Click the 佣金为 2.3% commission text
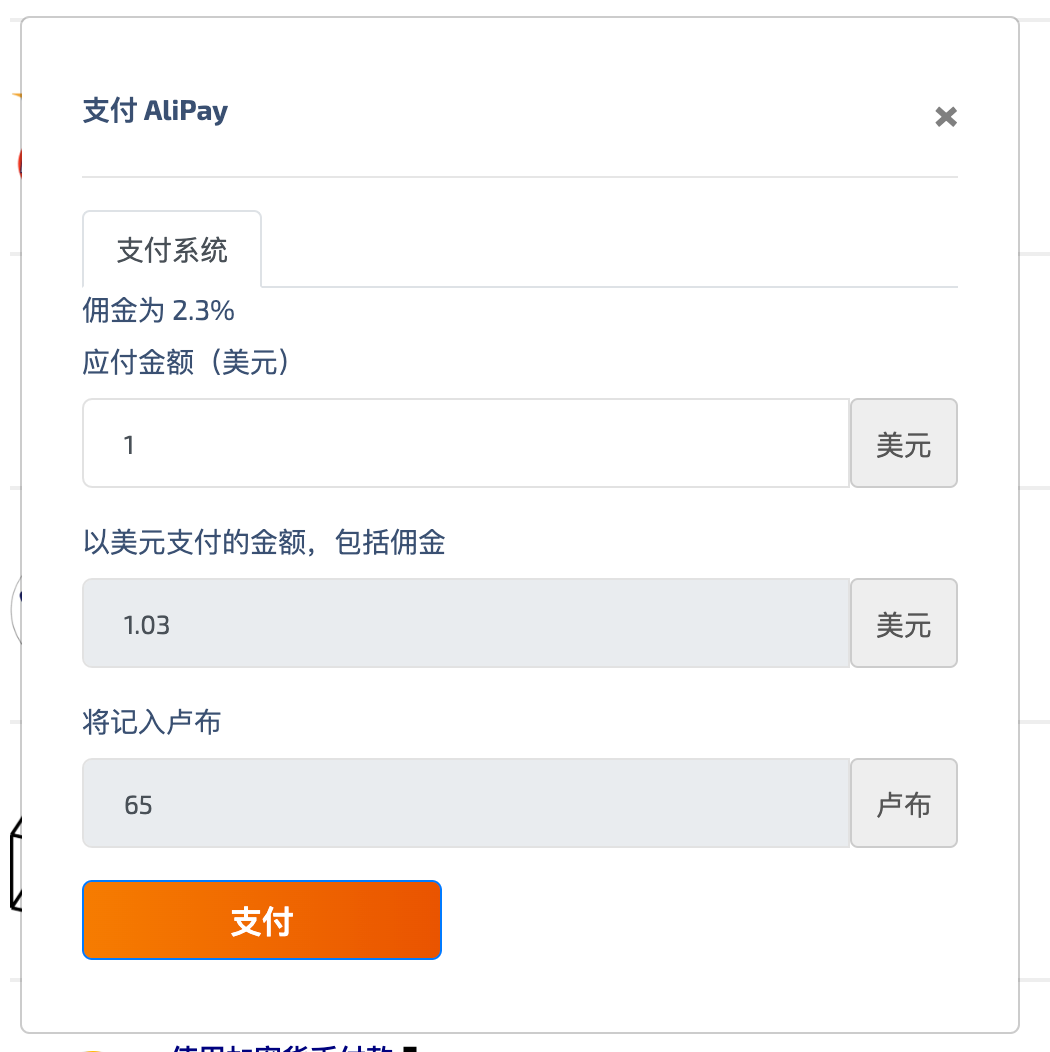This screenshot has height=1052, width=1050. pyautogui.click(x=158, y=311)
